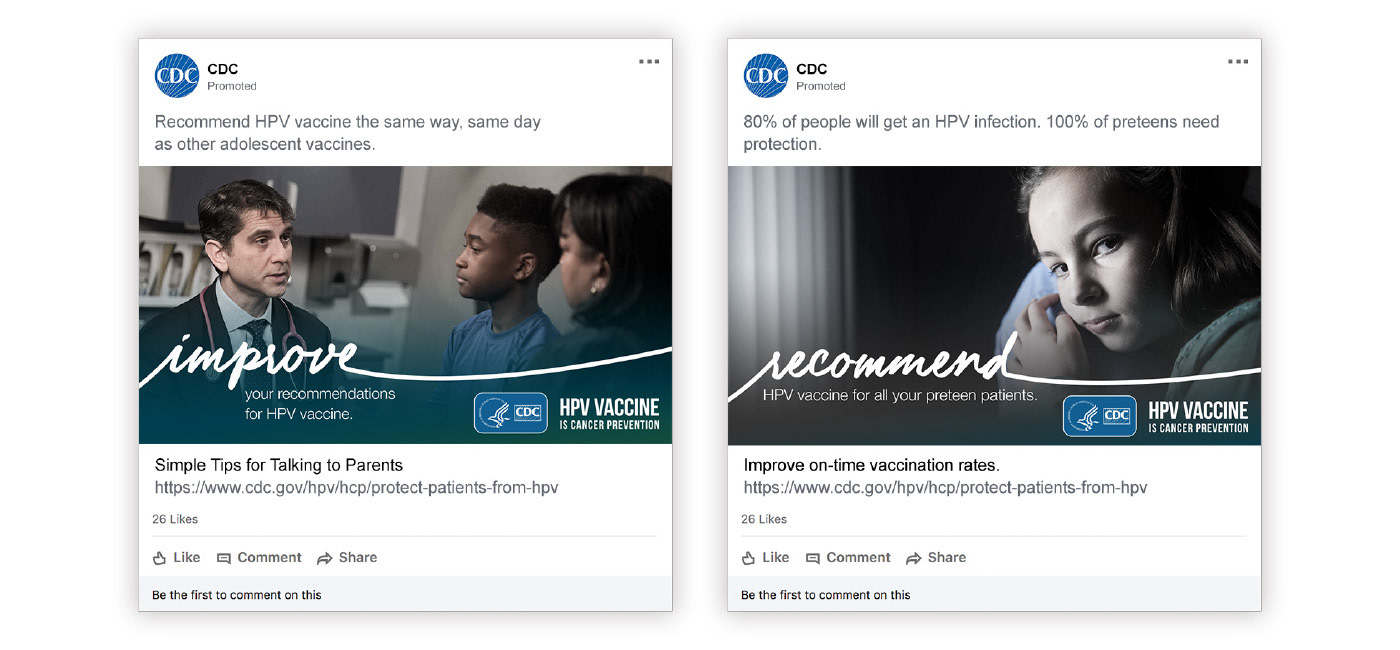Click 'Be the first to comment' on left post

click(x=237, y=595)
